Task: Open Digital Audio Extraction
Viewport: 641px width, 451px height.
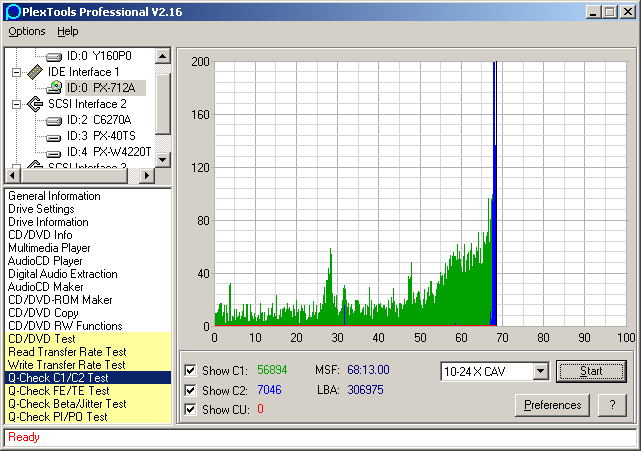Action: tap(63, 274)
